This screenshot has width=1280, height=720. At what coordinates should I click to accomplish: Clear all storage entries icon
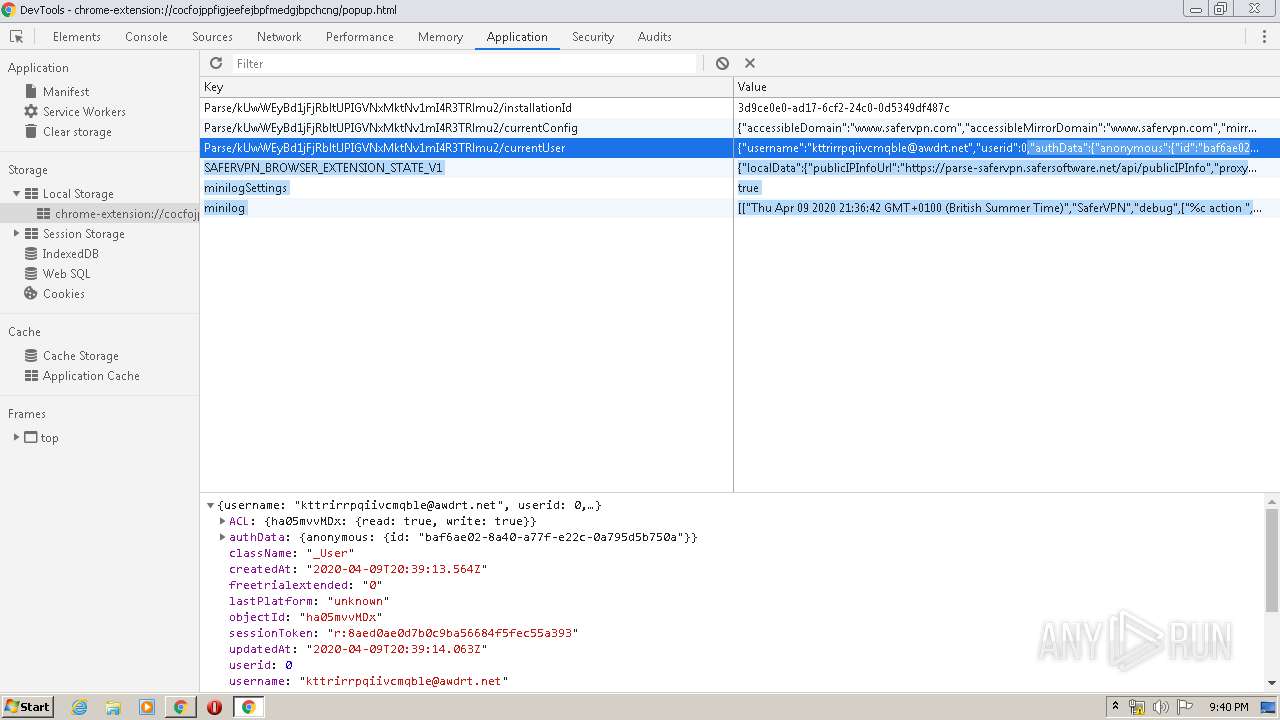coord(722,63)
